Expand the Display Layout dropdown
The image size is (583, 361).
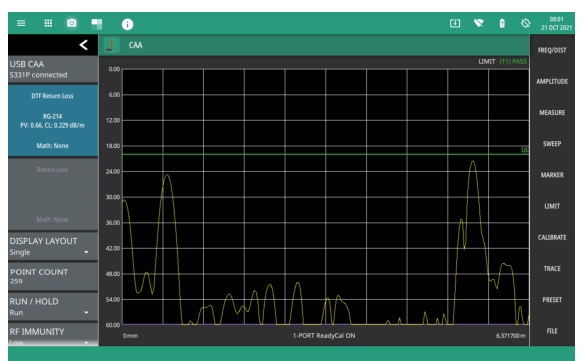pyautogui.click(x=53, y=246)
